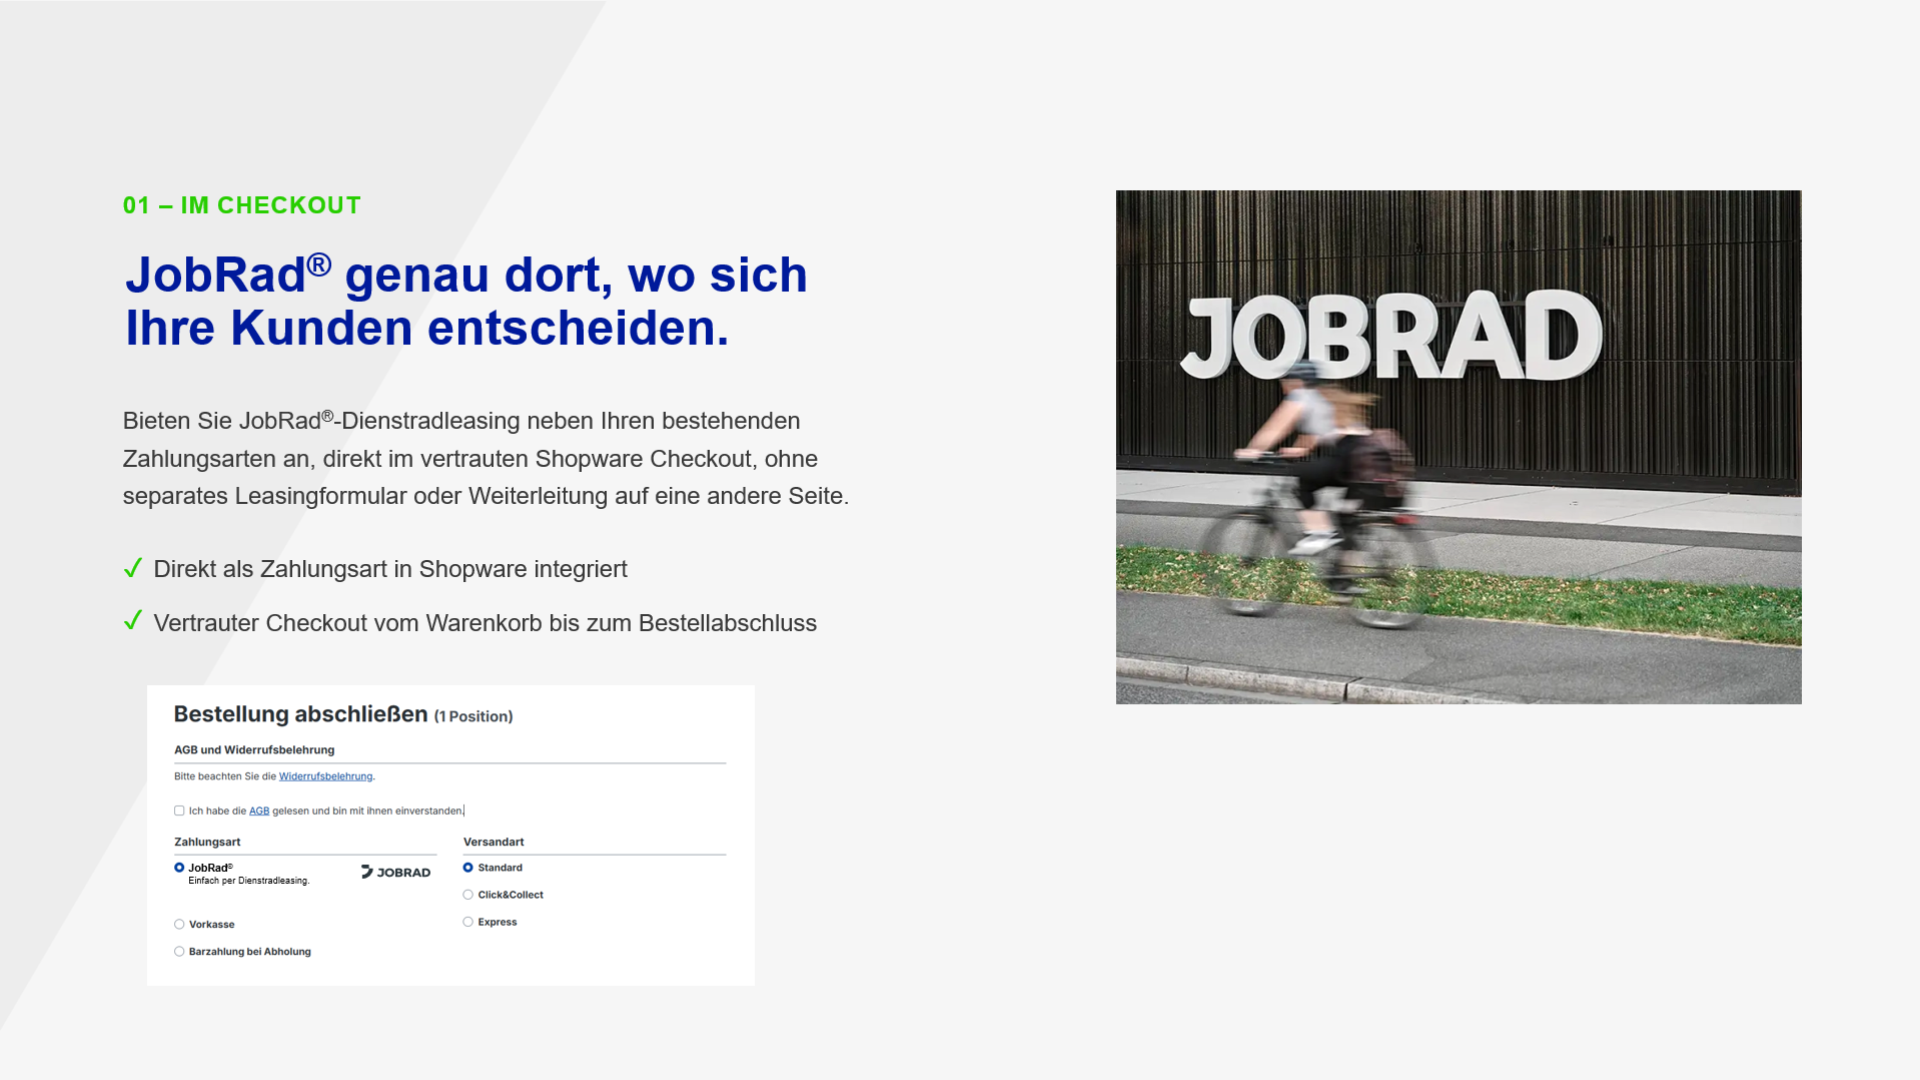Click 'Vertrauter Checkout vom Warenkorb' text
The width and height of the screenshot is (1920, 1080).
click(x=485, y=623)
